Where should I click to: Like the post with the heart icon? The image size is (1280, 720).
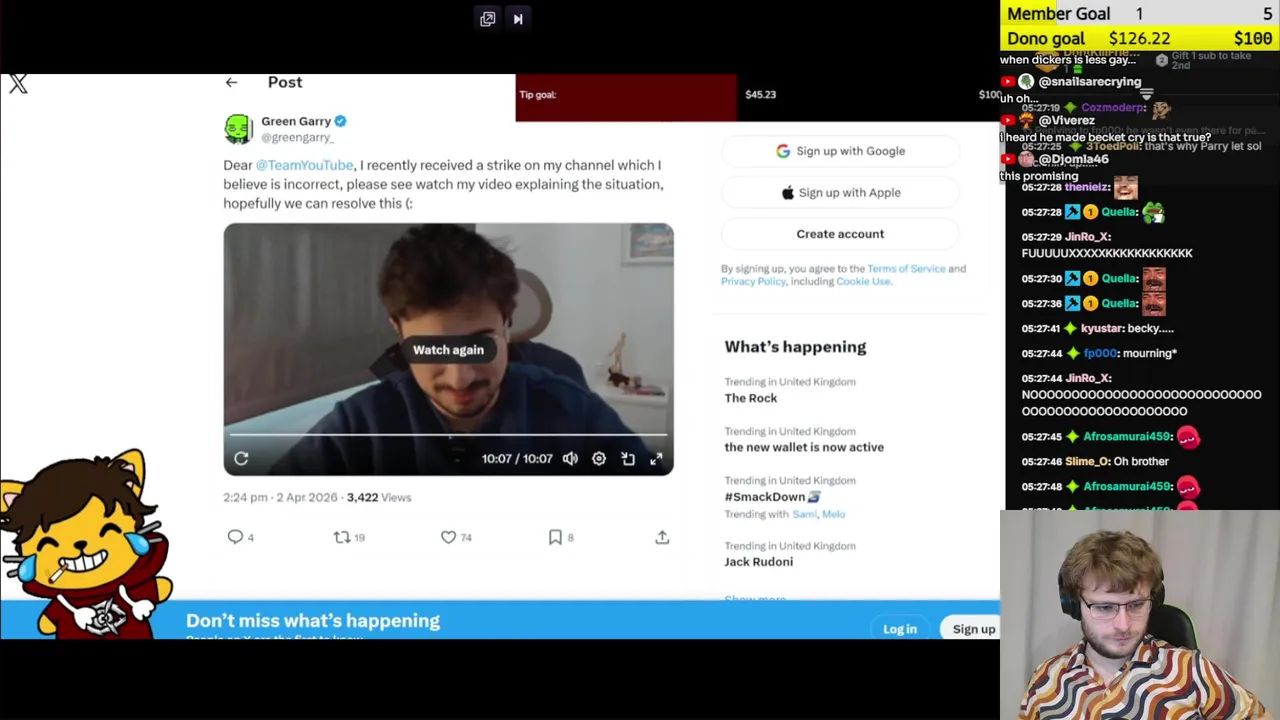(x=448, y=537)
